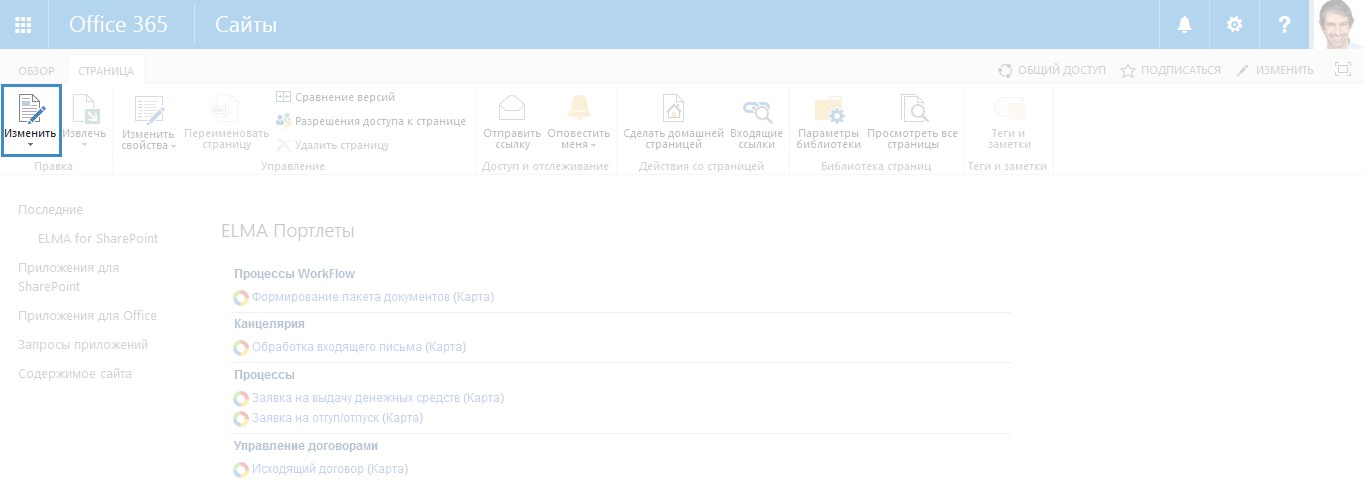This screenshot has height=500, width=1364.
Task: Click Теги и заметки icon
Action: pos(1009,110)
